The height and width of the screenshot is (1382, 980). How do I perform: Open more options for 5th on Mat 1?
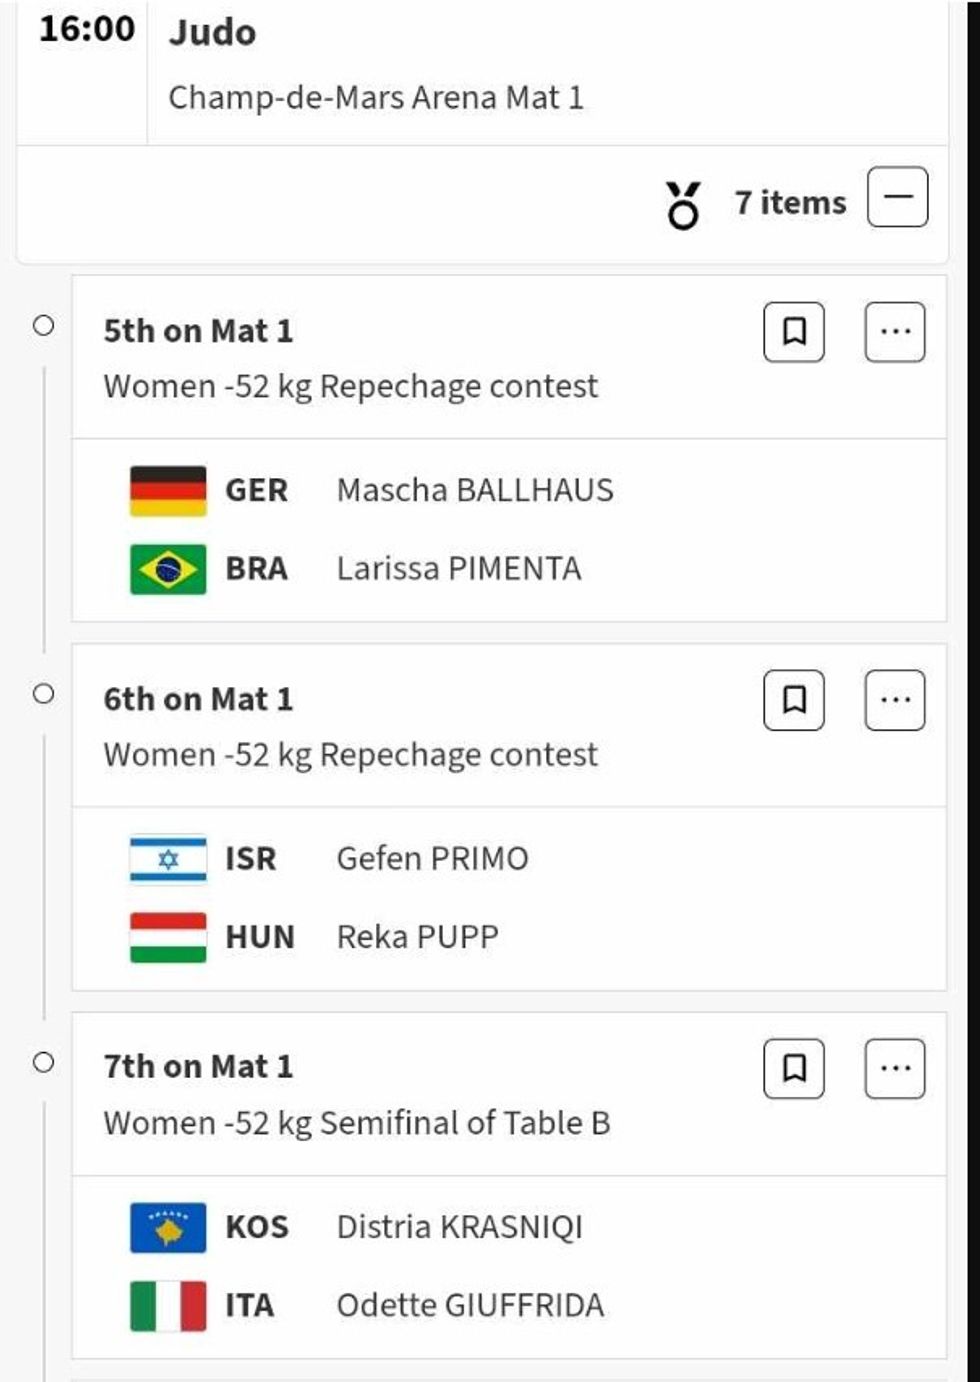coord(895,332)
